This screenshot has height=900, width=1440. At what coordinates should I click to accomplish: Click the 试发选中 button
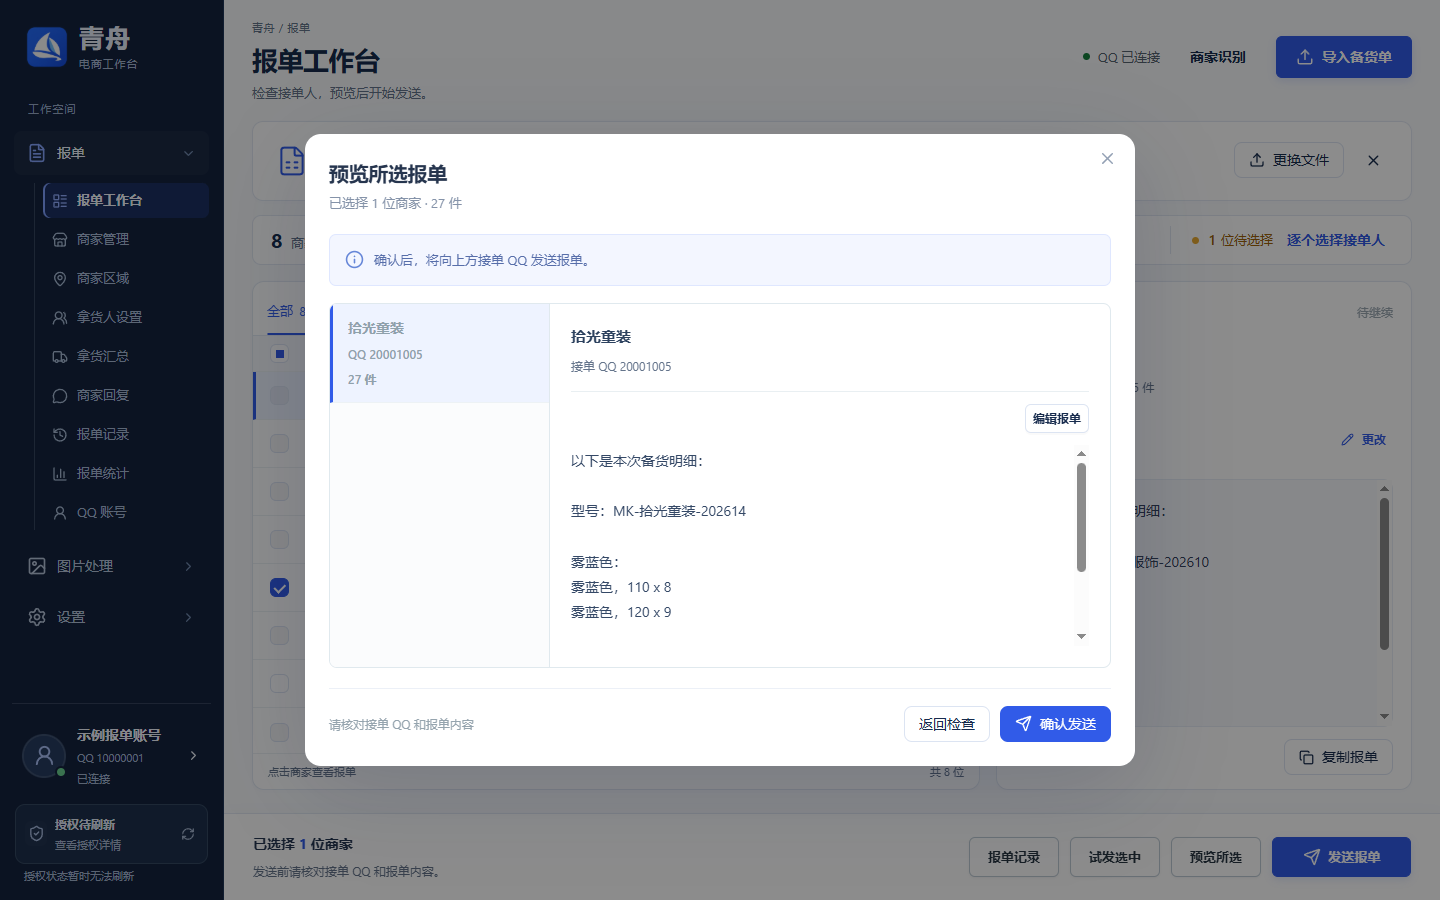[1114, 857]
